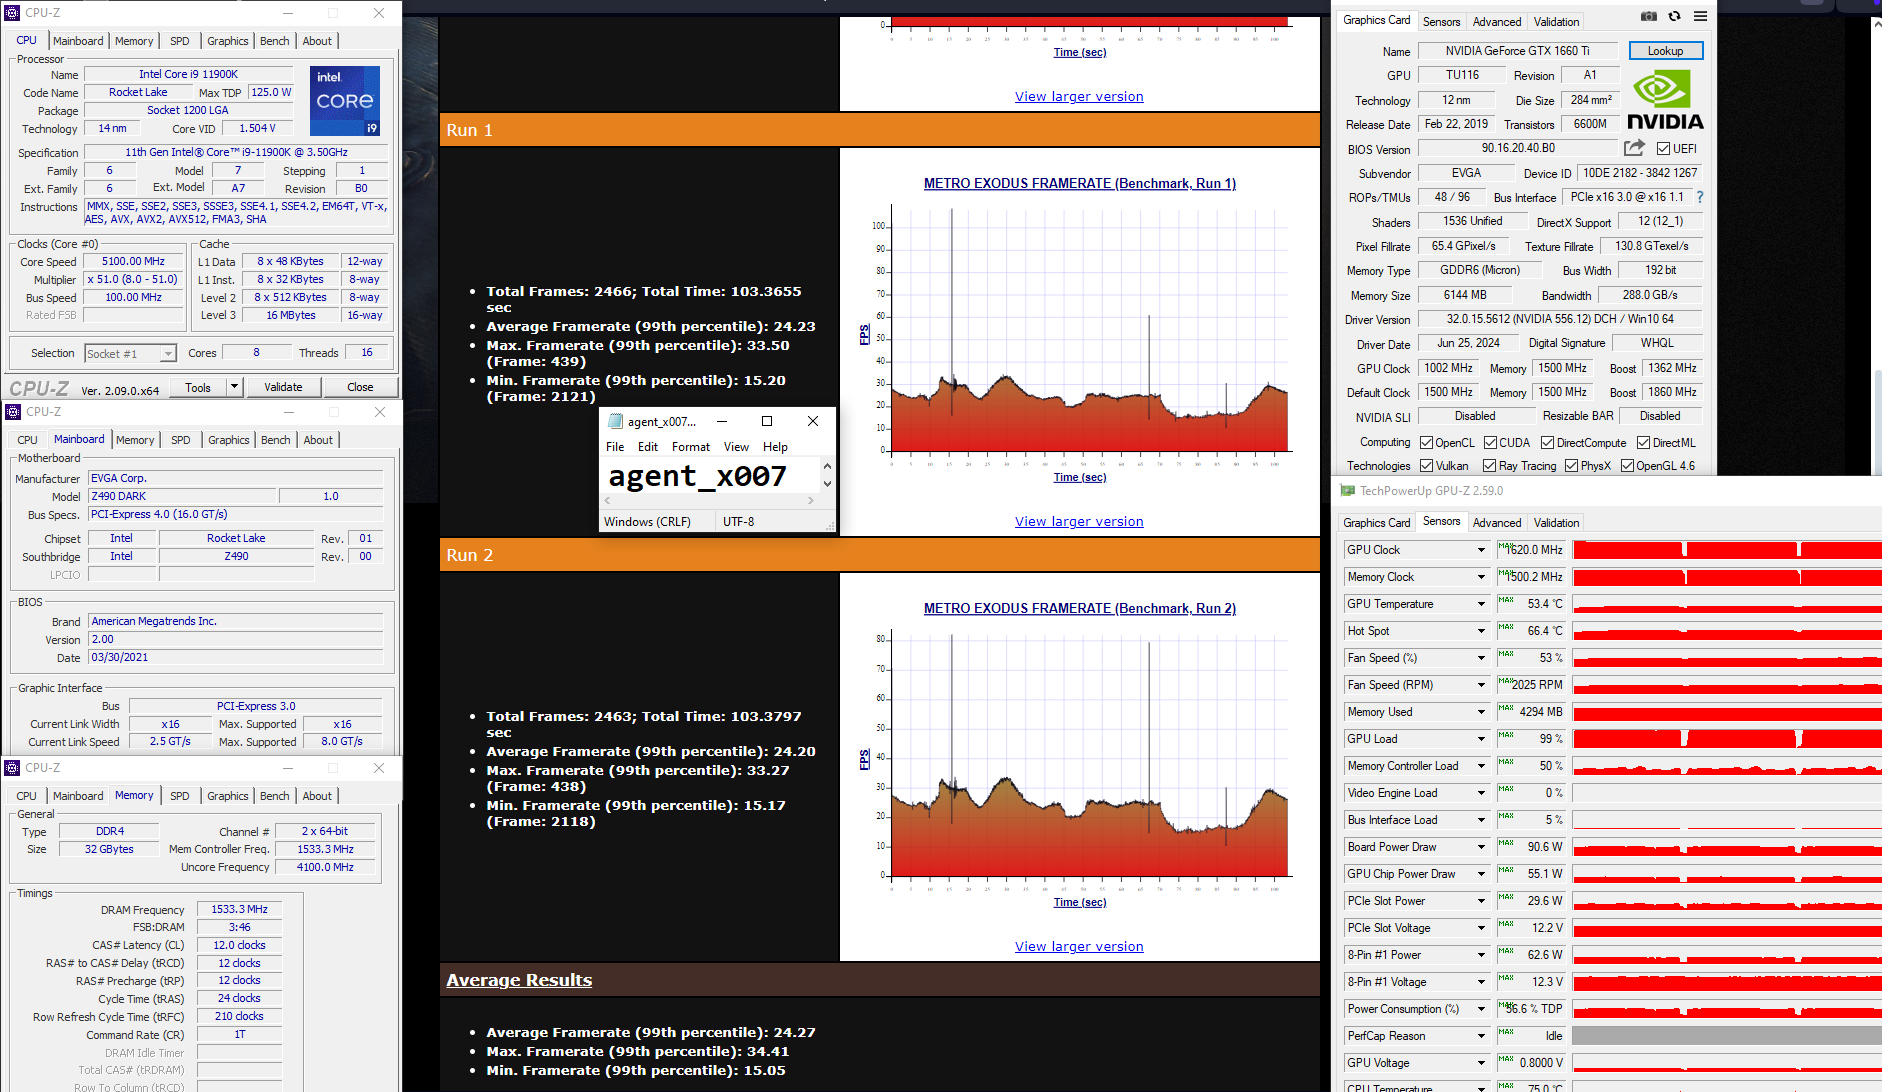Open the Fan Speed (RPM) sensor dropdown

click(1482, 685)
